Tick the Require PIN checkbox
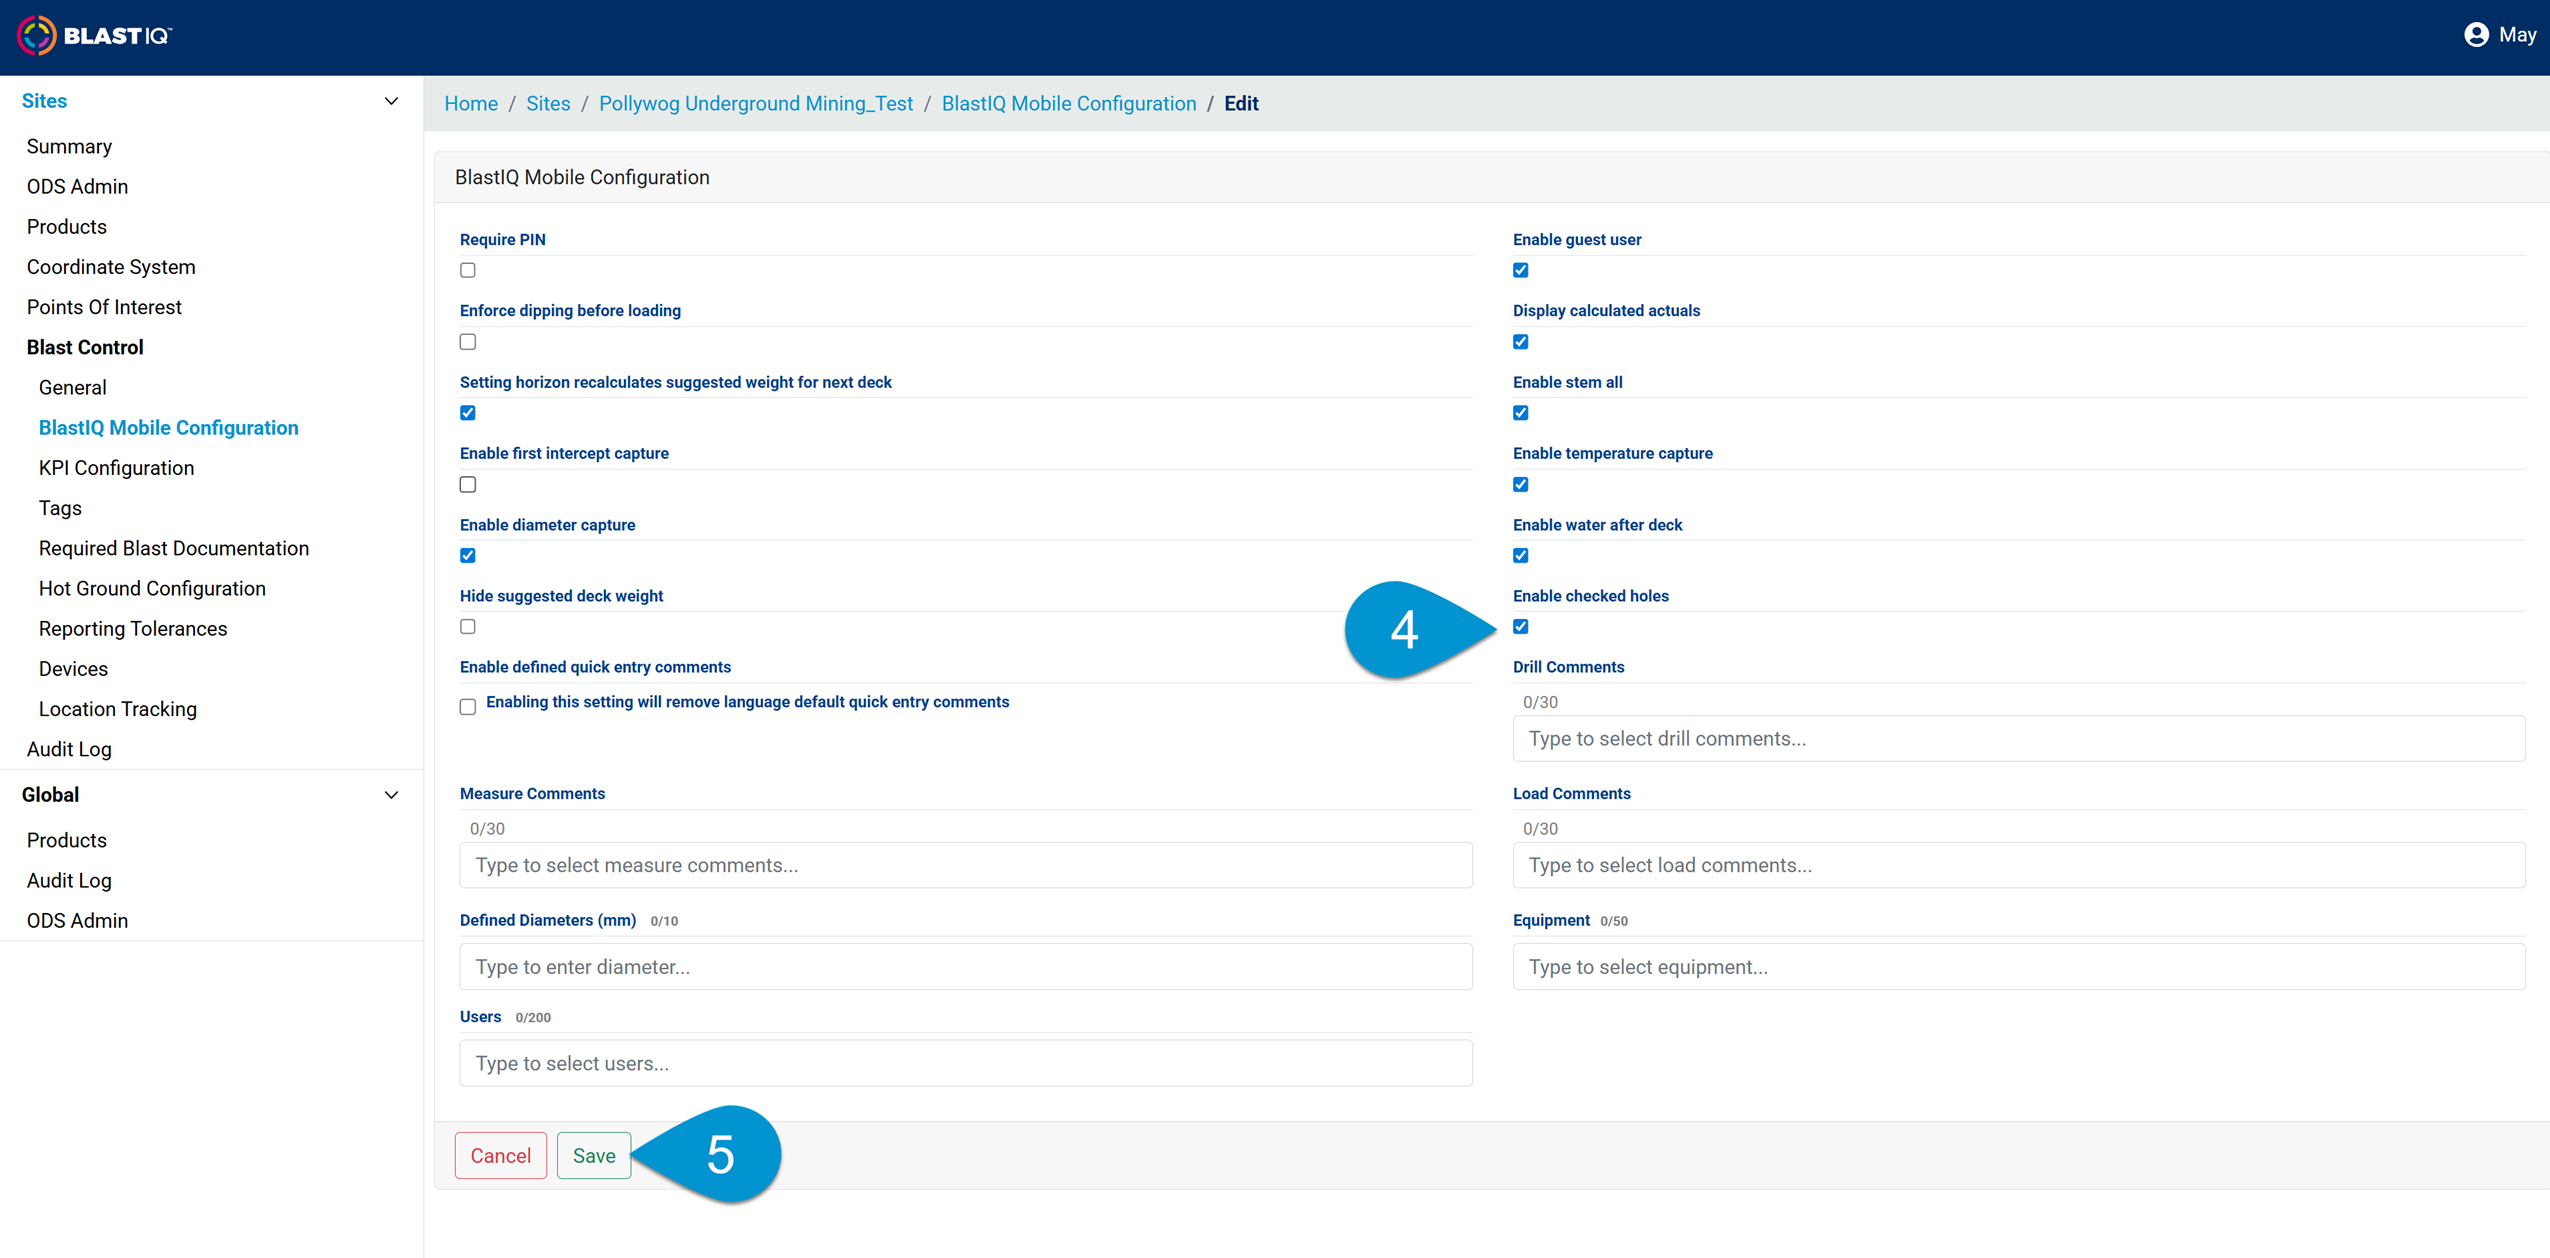This screenshot has height=1258, width=2550. pos(468,270)
